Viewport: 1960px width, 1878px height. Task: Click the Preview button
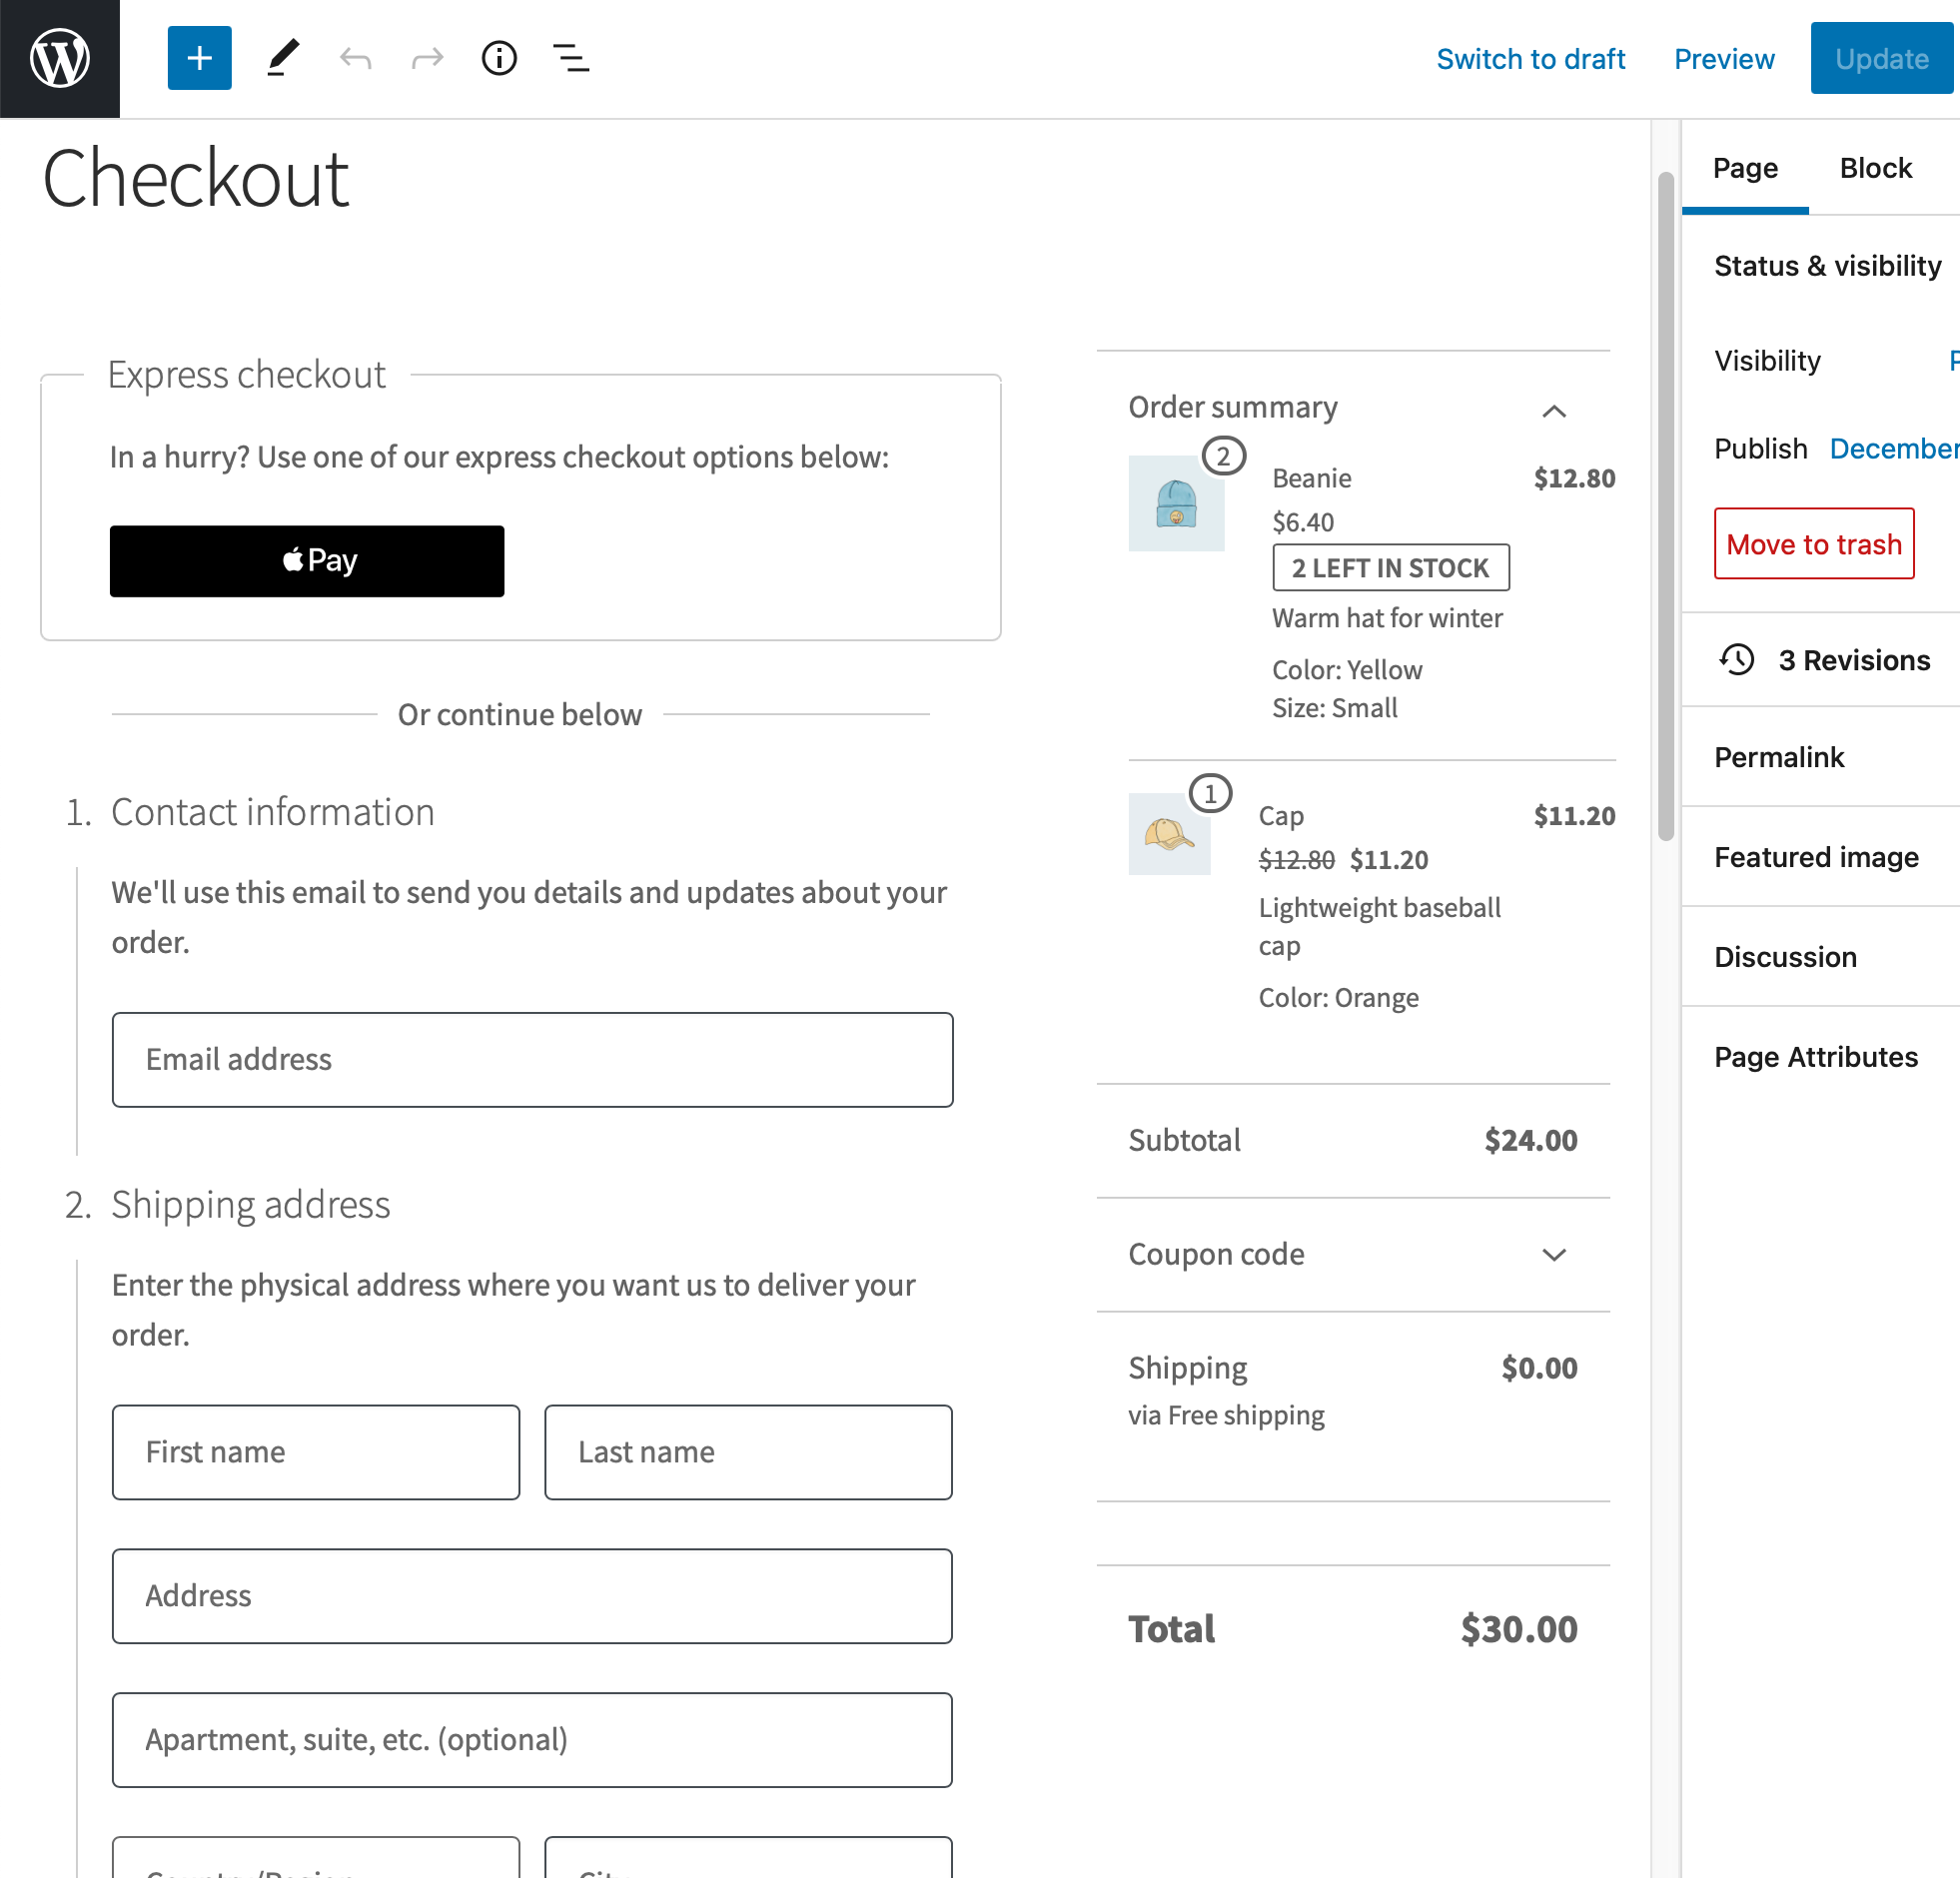1724,59
